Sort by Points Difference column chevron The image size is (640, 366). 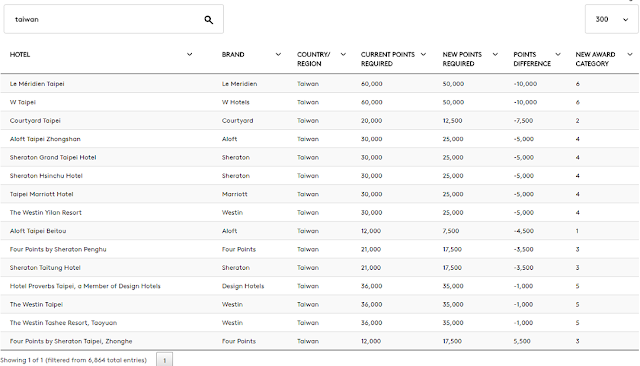(x=558, y=54)
